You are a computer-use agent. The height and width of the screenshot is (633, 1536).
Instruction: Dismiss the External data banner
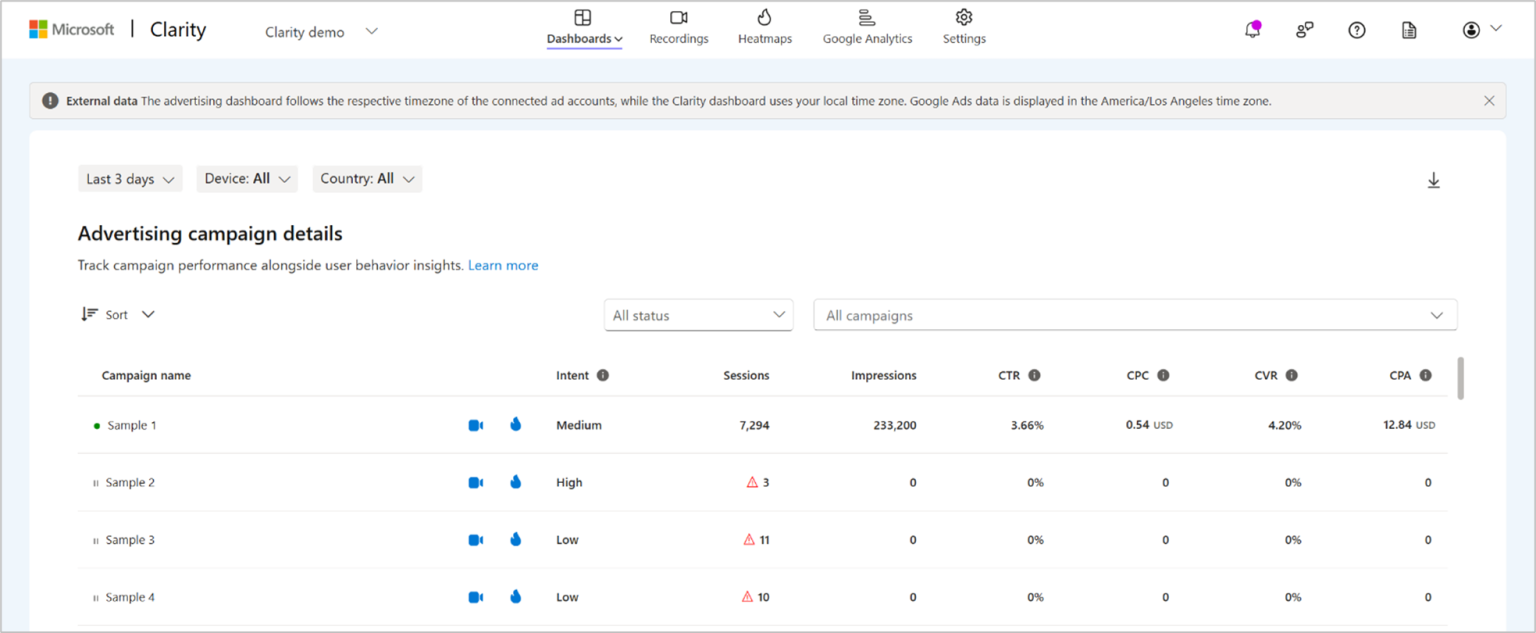[1489, 100]
